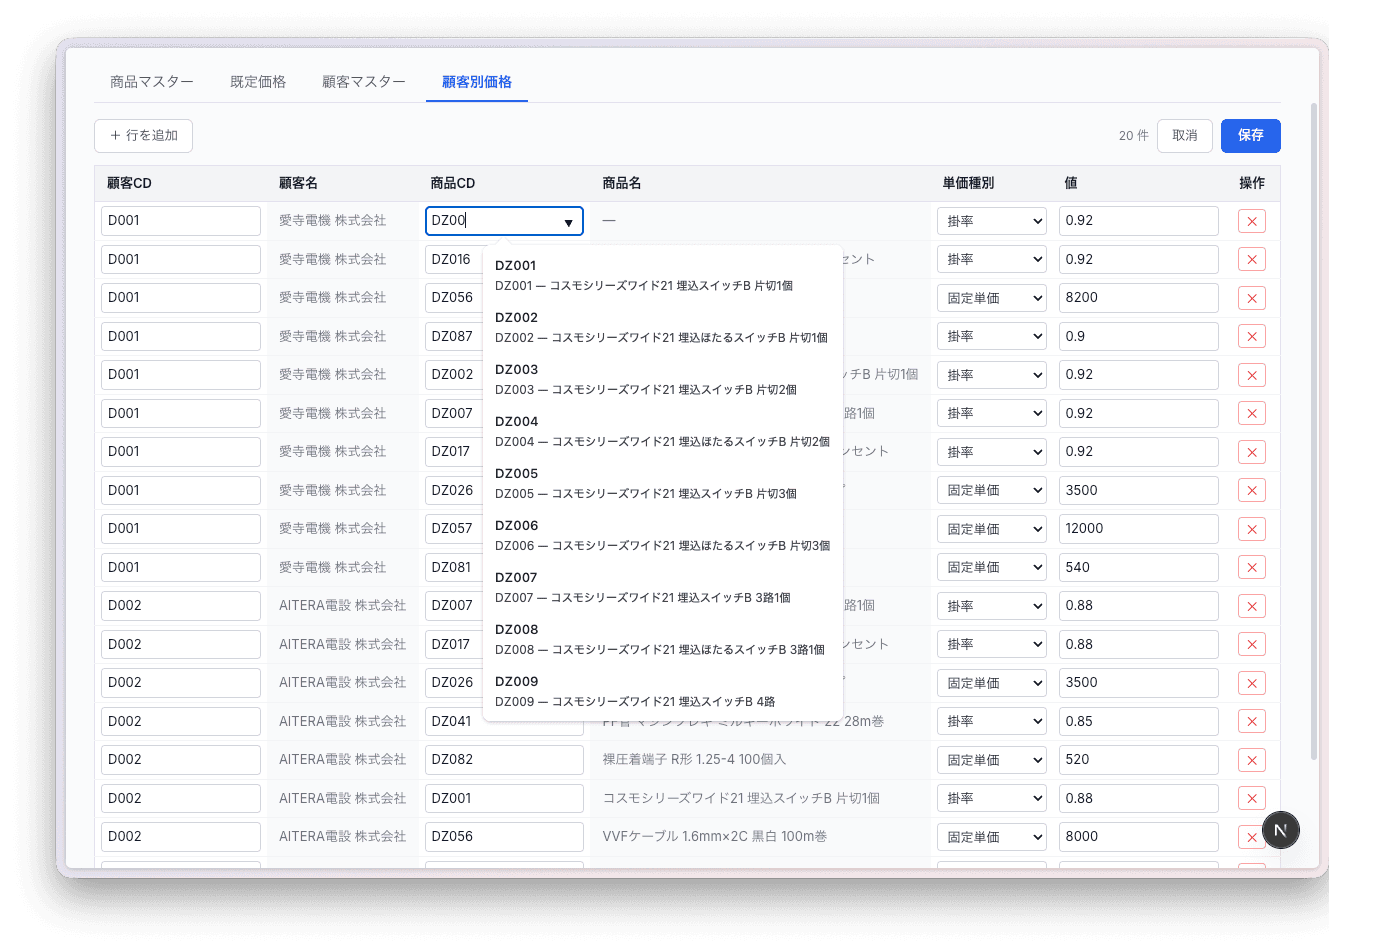Delete the first row being edited with DZ00

(1251, 221)
